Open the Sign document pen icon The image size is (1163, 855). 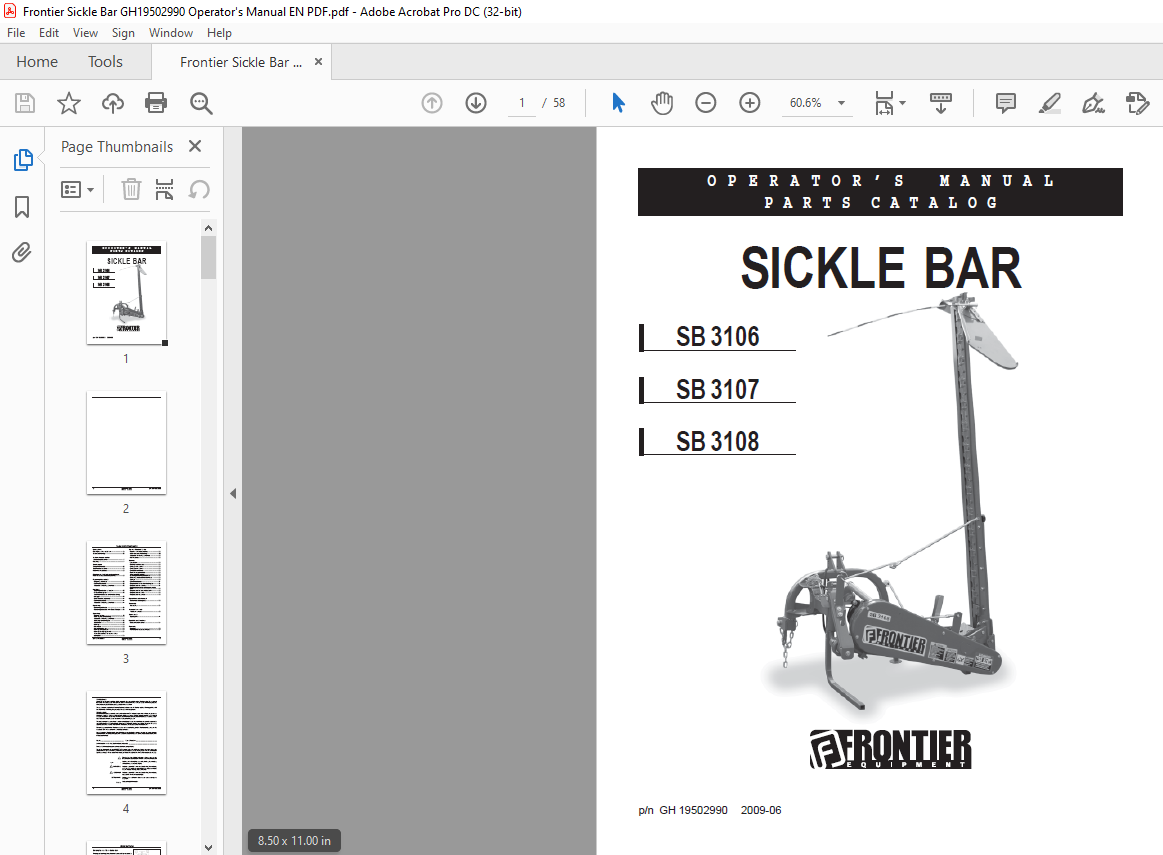click(x=1093, y=103)
